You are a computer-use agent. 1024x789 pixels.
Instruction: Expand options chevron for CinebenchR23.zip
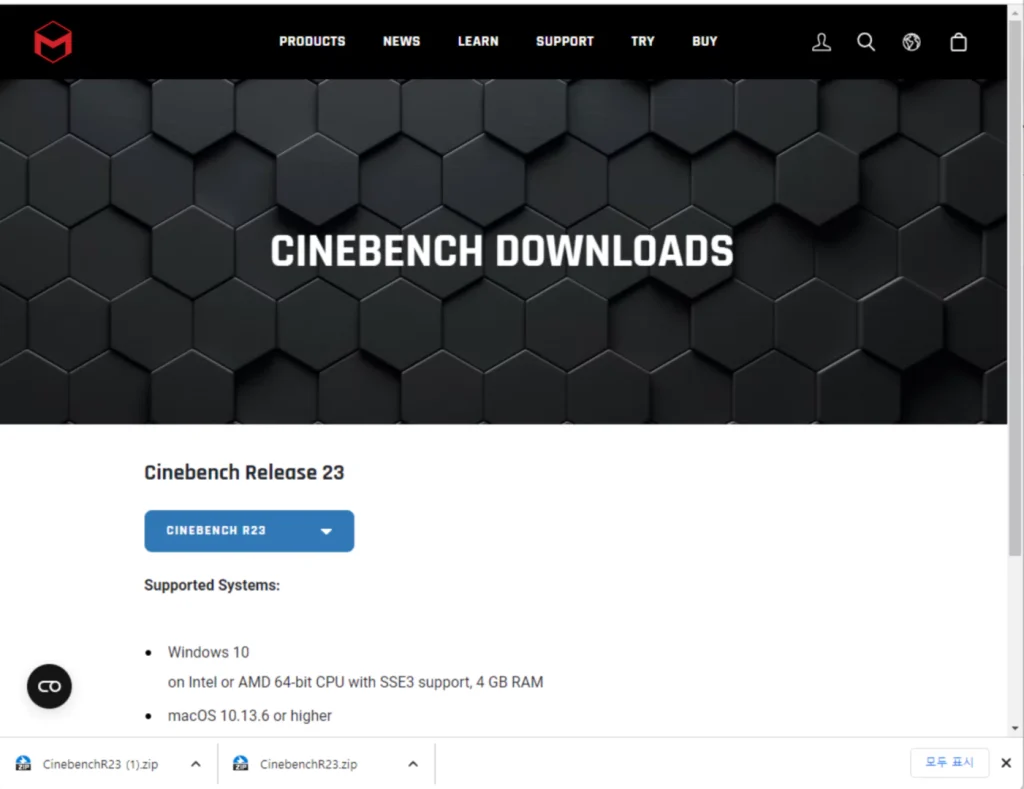(413, 764)
